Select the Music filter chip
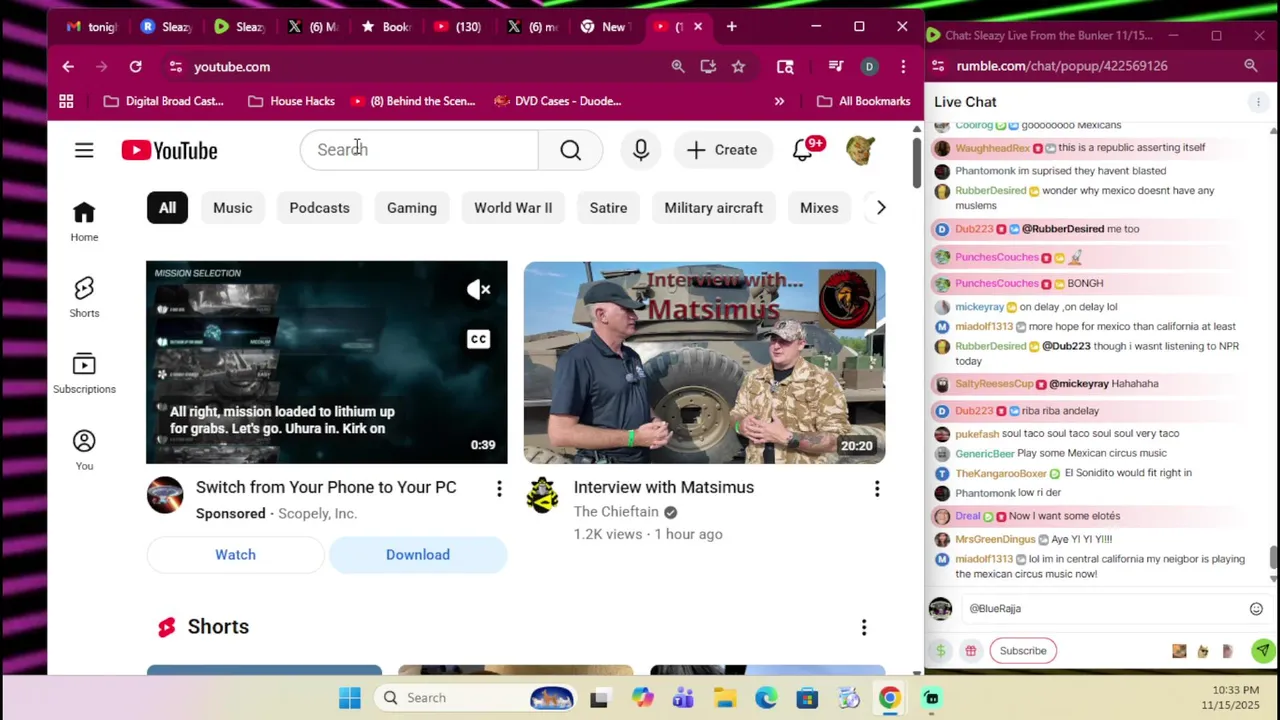1280x720 pixels. (x=232, y=208)
